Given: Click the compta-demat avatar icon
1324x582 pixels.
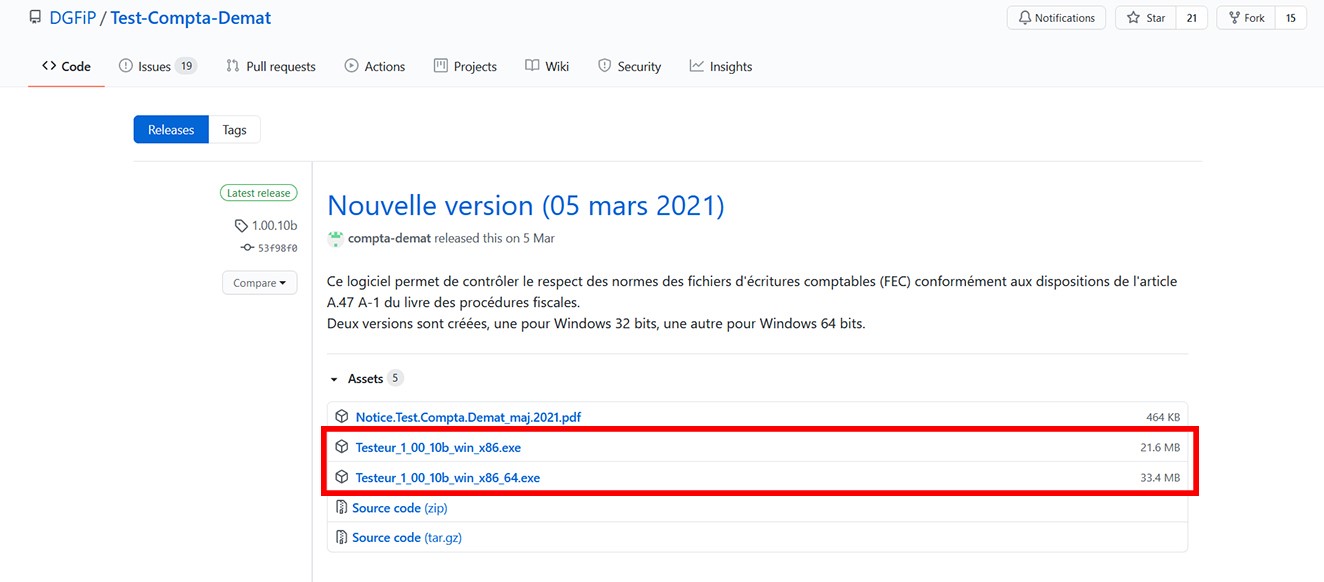Looking at the screenshot, I should coord(335,239).
